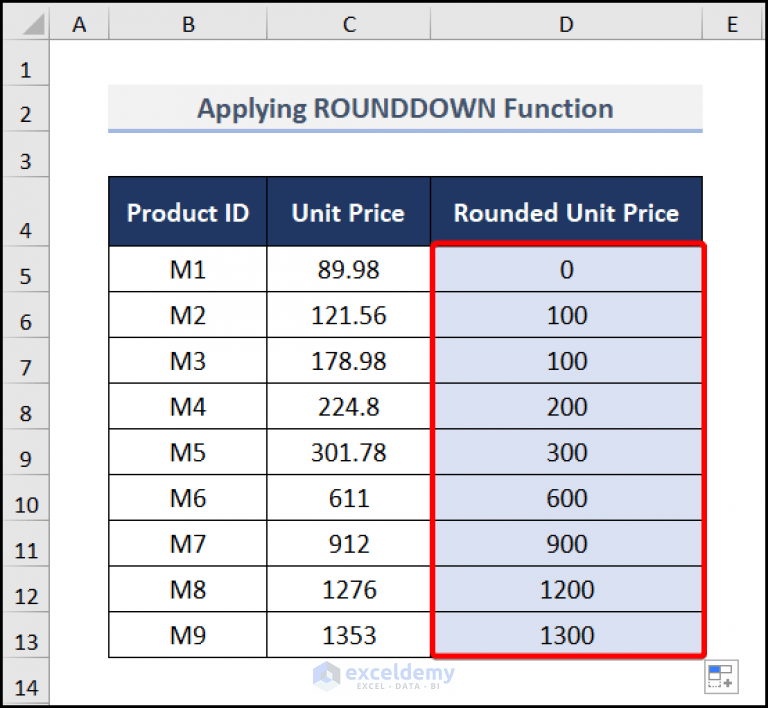The width and height of the screenshot is (768, 708).
Task: Click rounded value 100 in M2 row
Action: coord(566,315)
